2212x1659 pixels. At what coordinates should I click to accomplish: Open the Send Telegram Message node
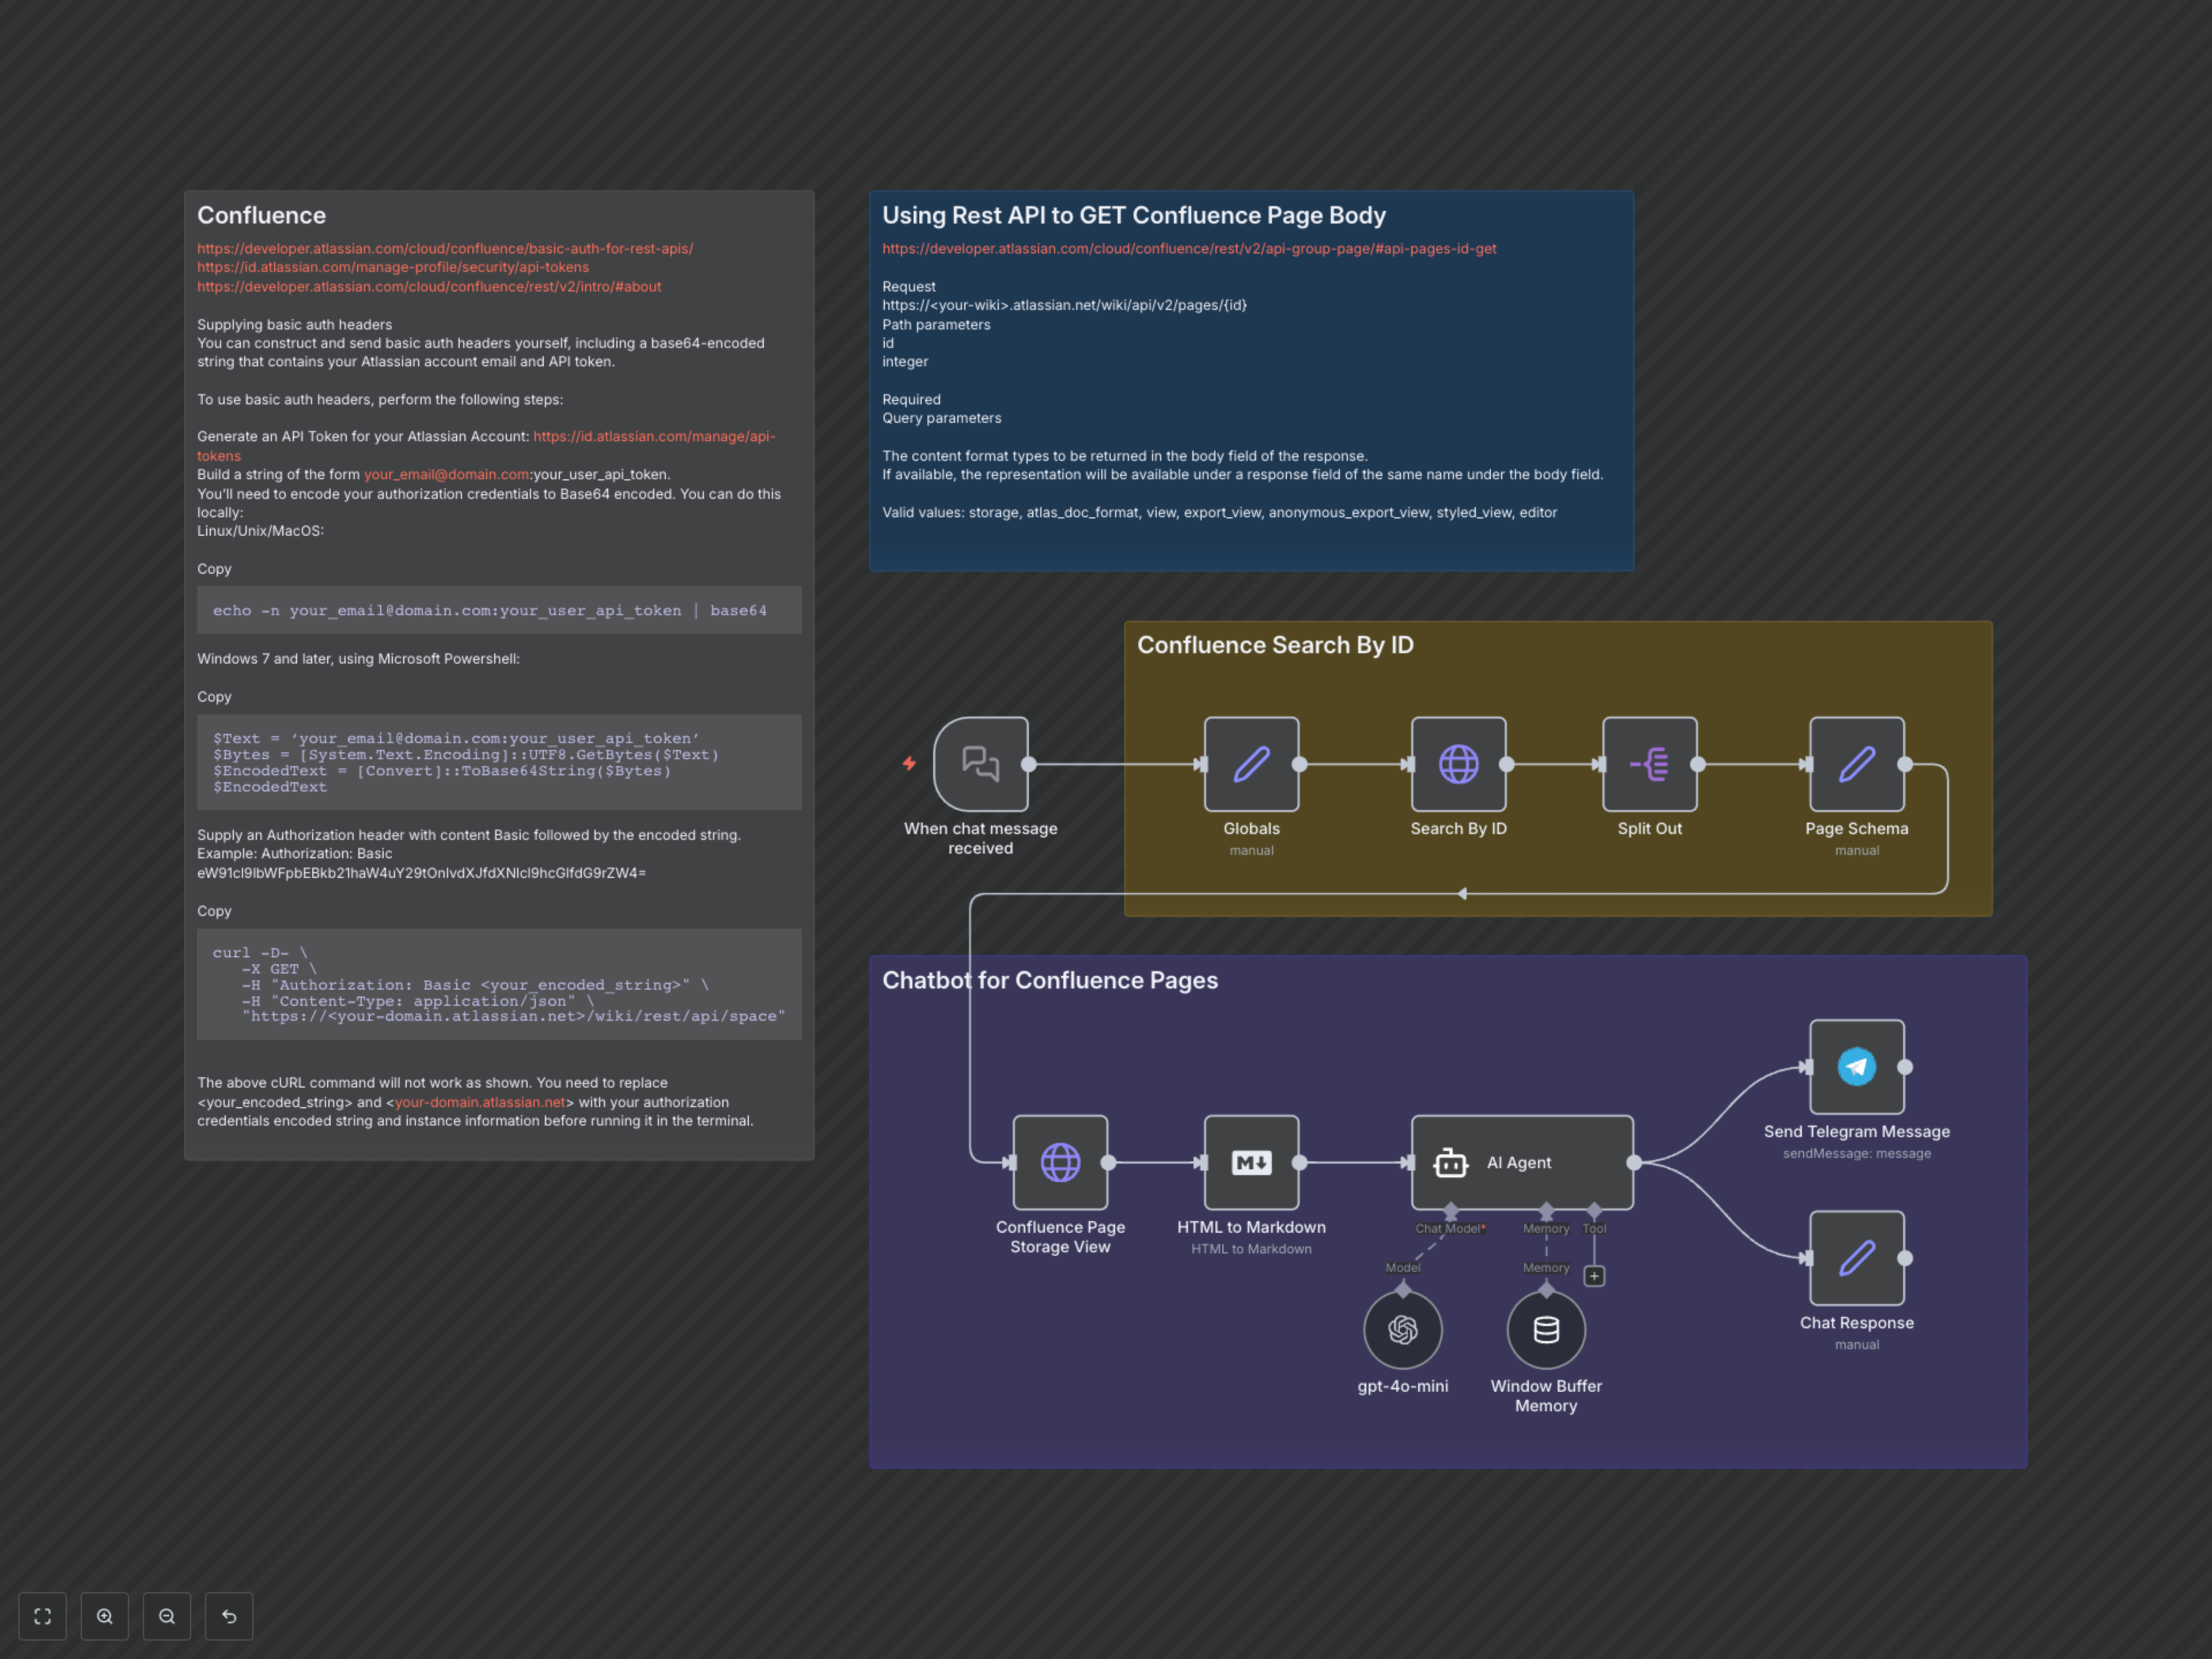coord(1856,1066)
